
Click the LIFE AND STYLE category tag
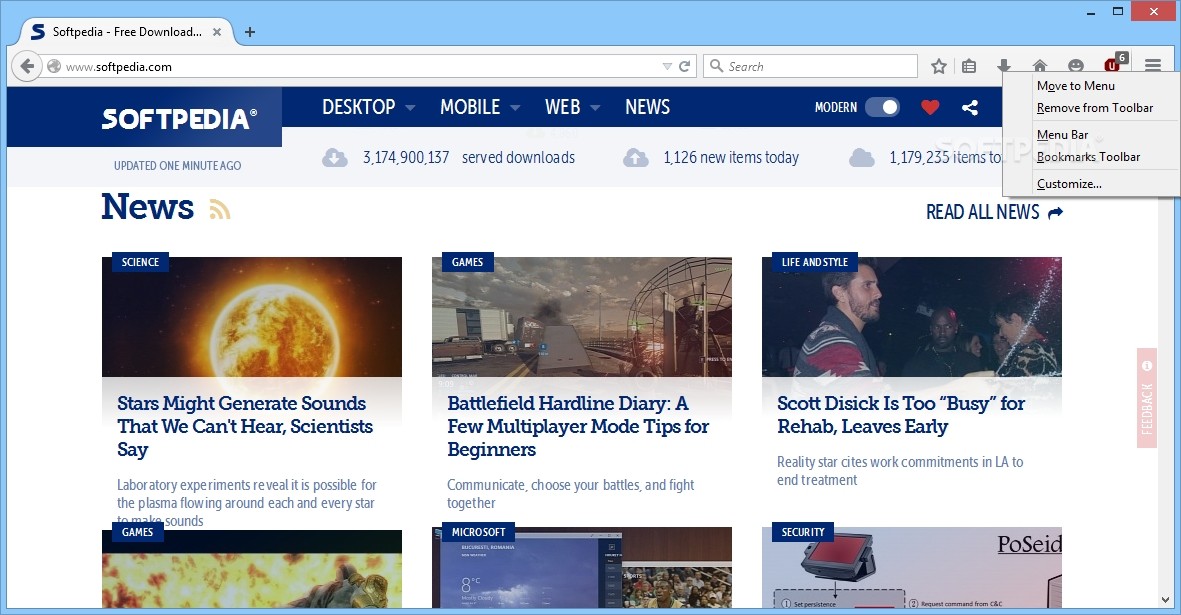point(814,262)
